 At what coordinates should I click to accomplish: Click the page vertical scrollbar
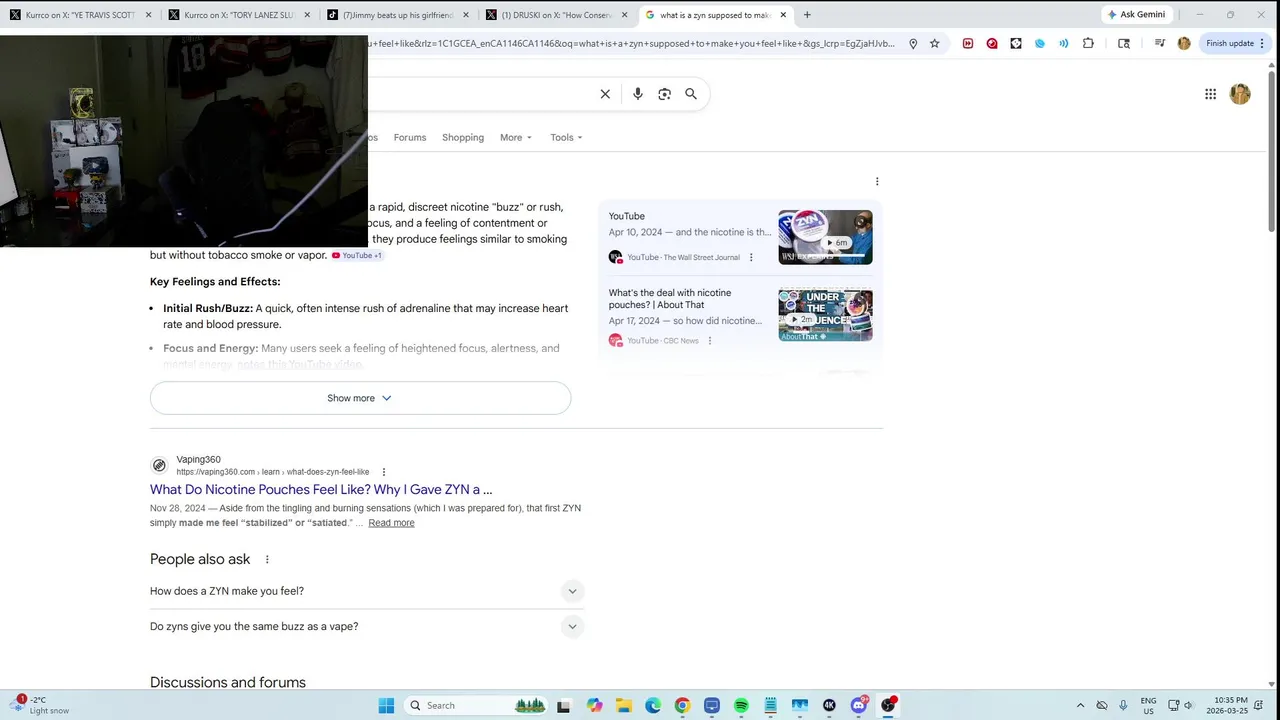[1273, 150]
